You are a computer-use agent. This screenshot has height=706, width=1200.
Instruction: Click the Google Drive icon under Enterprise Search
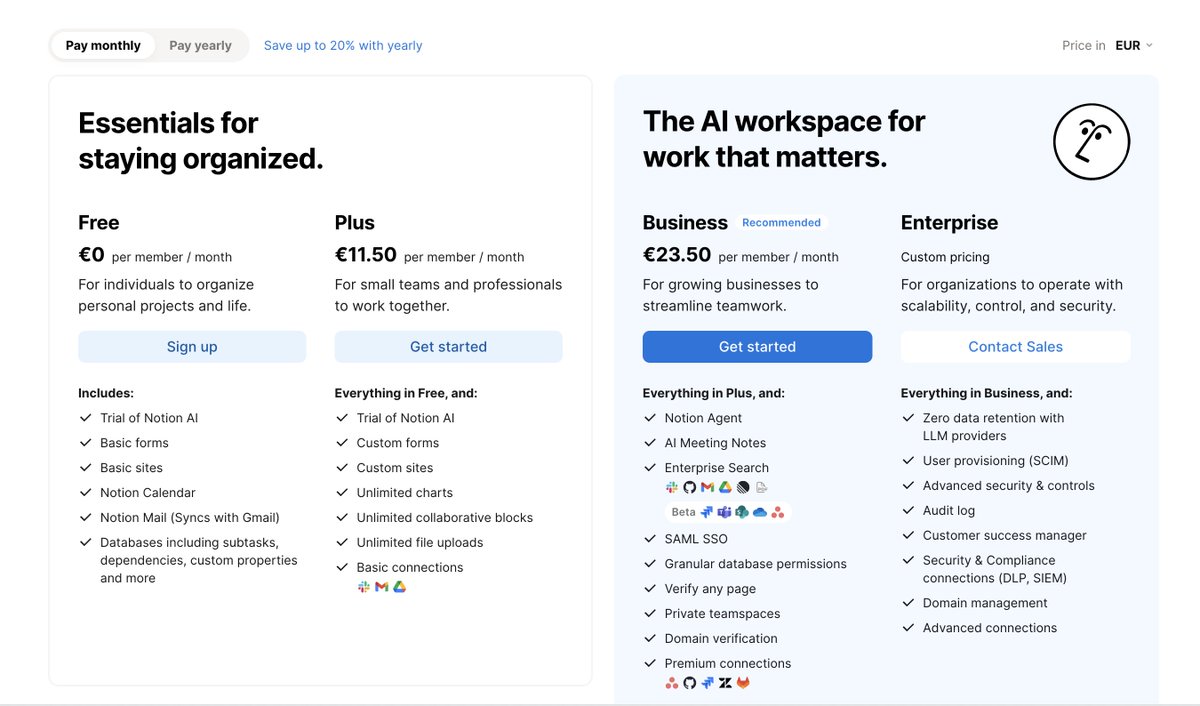tap(725, 487)
